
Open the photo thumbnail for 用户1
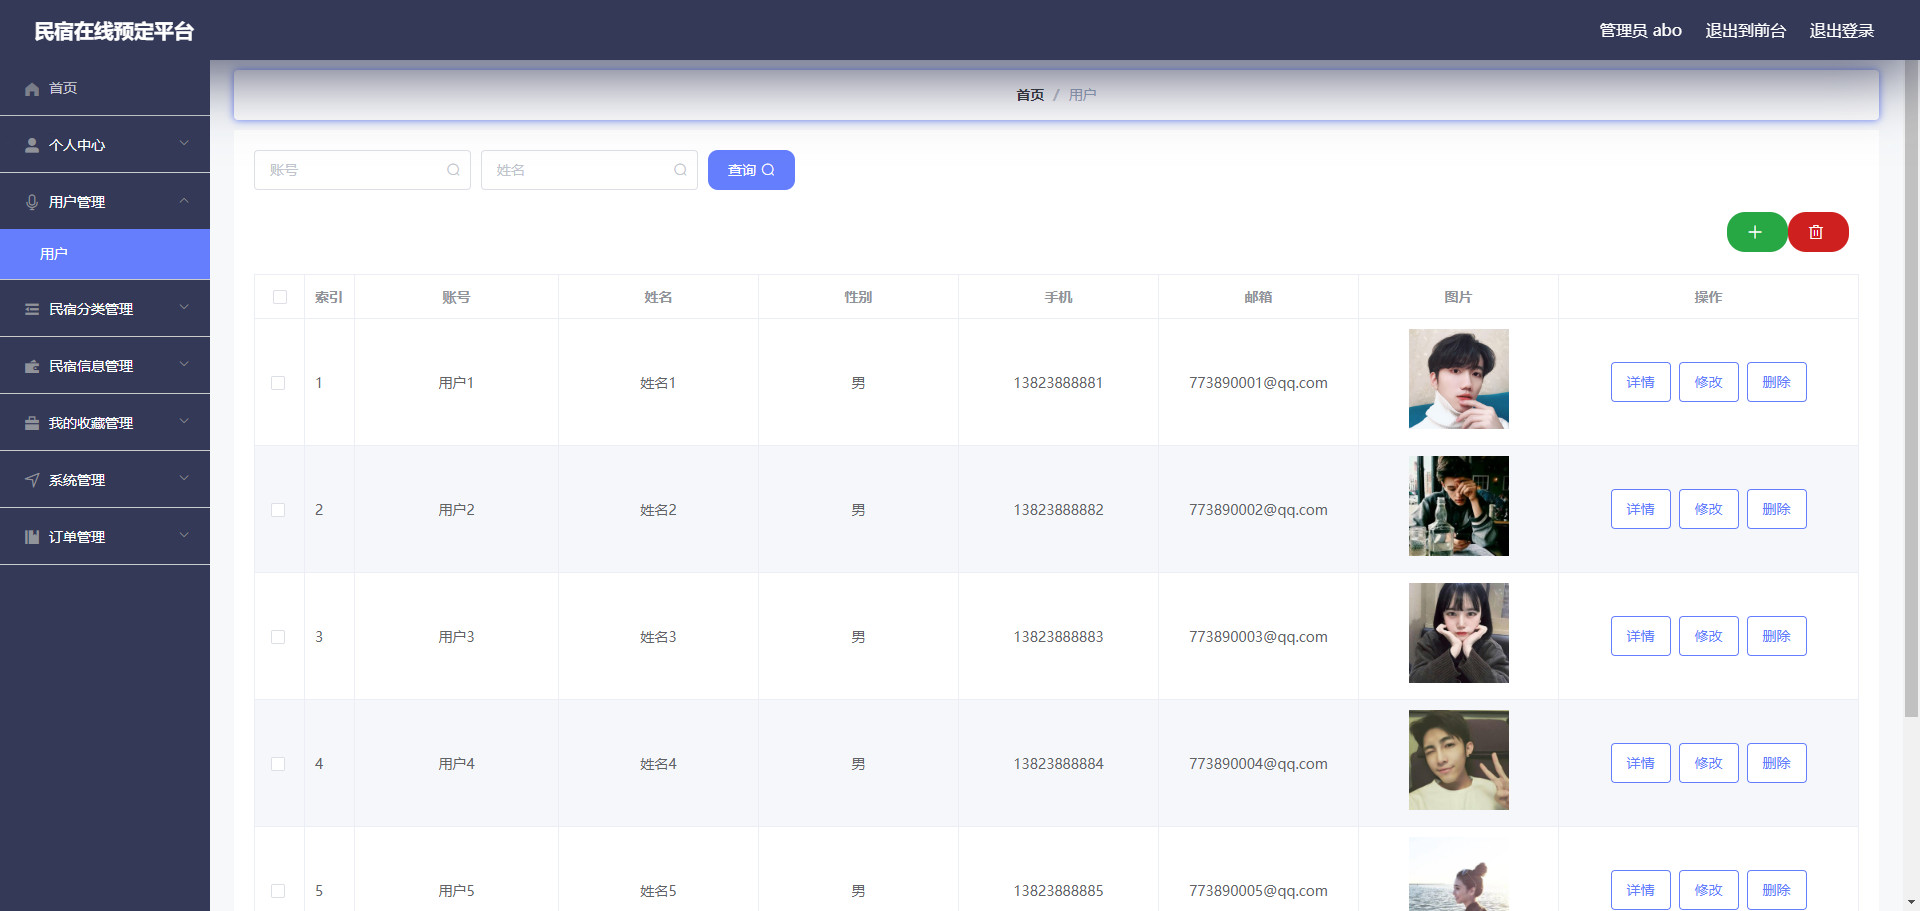click(x=1459, y=379)
